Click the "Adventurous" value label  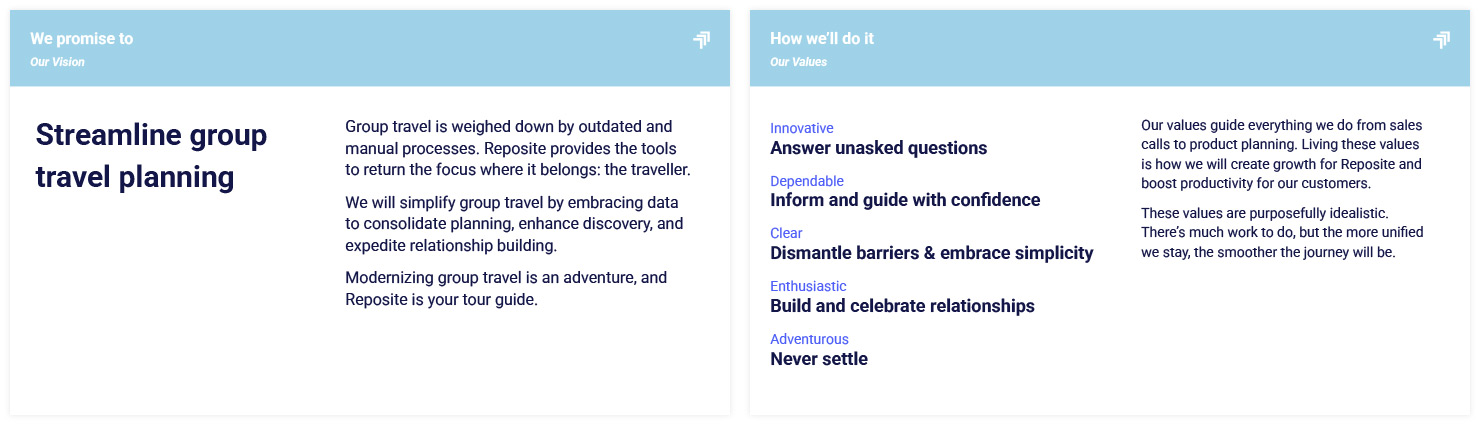pyautogui.click(x=809, y=339)
